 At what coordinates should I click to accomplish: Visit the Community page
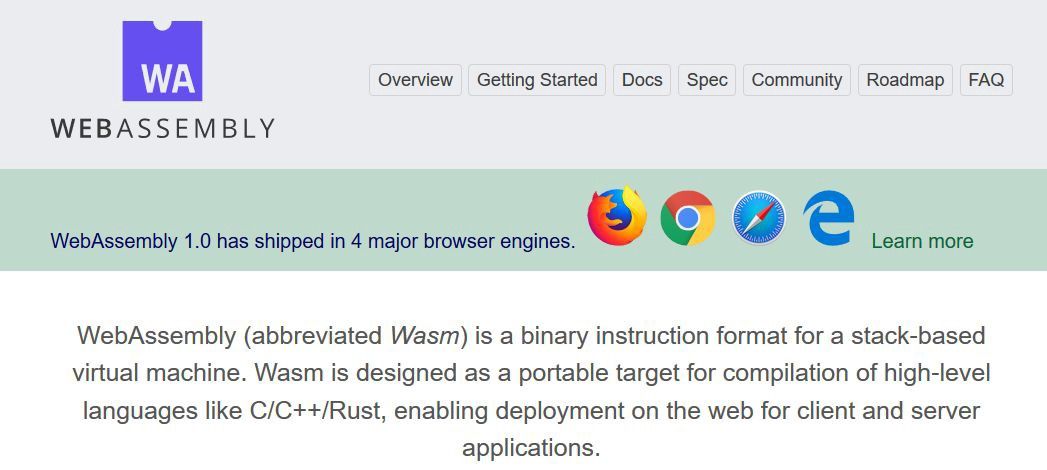[796, 80]
